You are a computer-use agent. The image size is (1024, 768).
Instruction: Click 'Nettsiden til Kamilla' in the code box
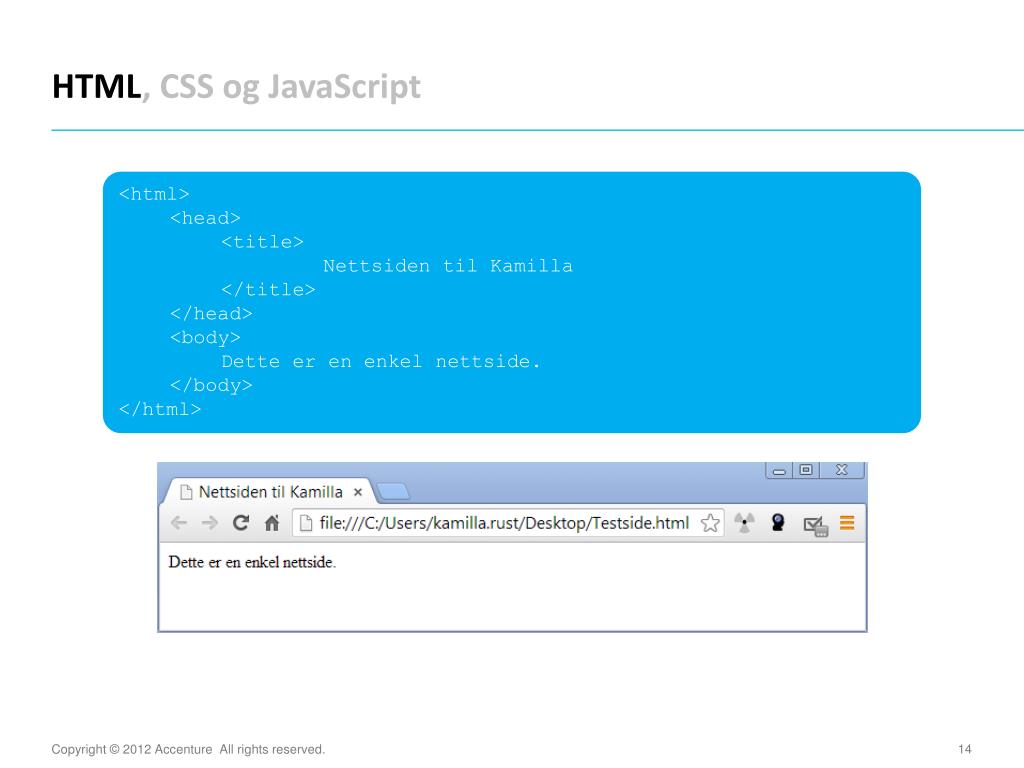pos(448,266)
